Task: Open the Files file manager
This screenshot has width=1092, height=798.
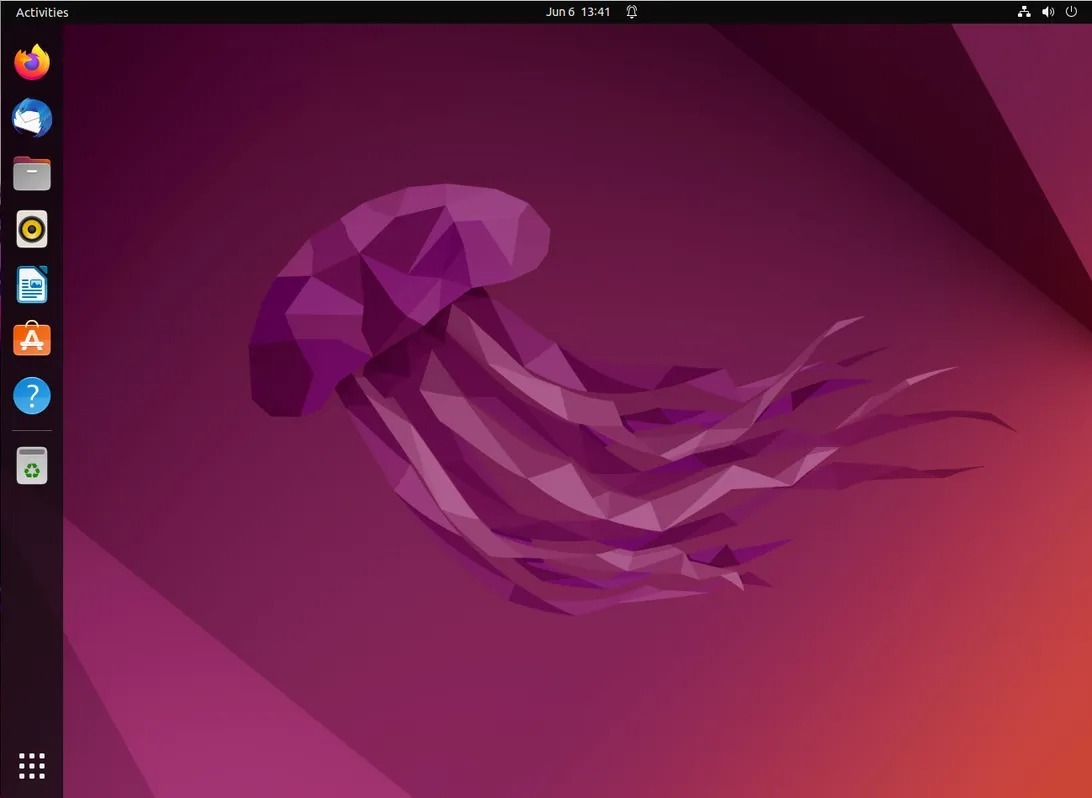Action: point(32,174)
